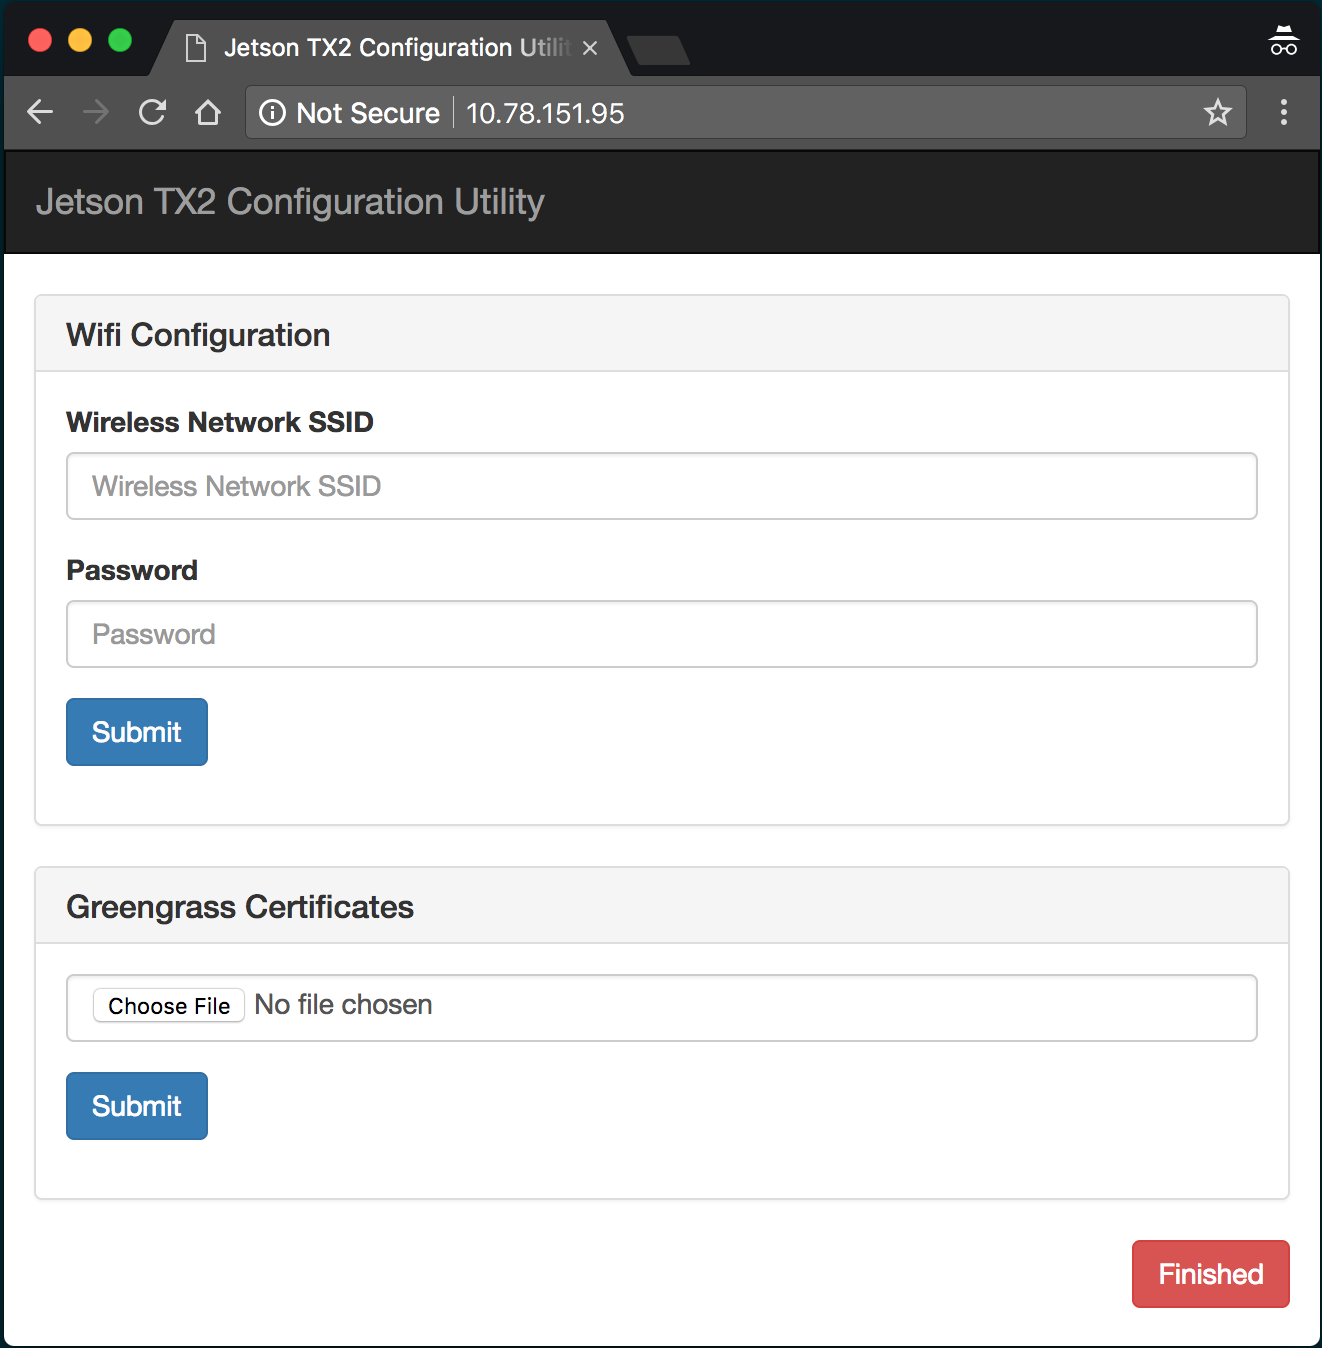Viewport: 1322px width, 1348px height.
Task: Click the Greengrass Certificates panel heading
Action: click(240, 907)
